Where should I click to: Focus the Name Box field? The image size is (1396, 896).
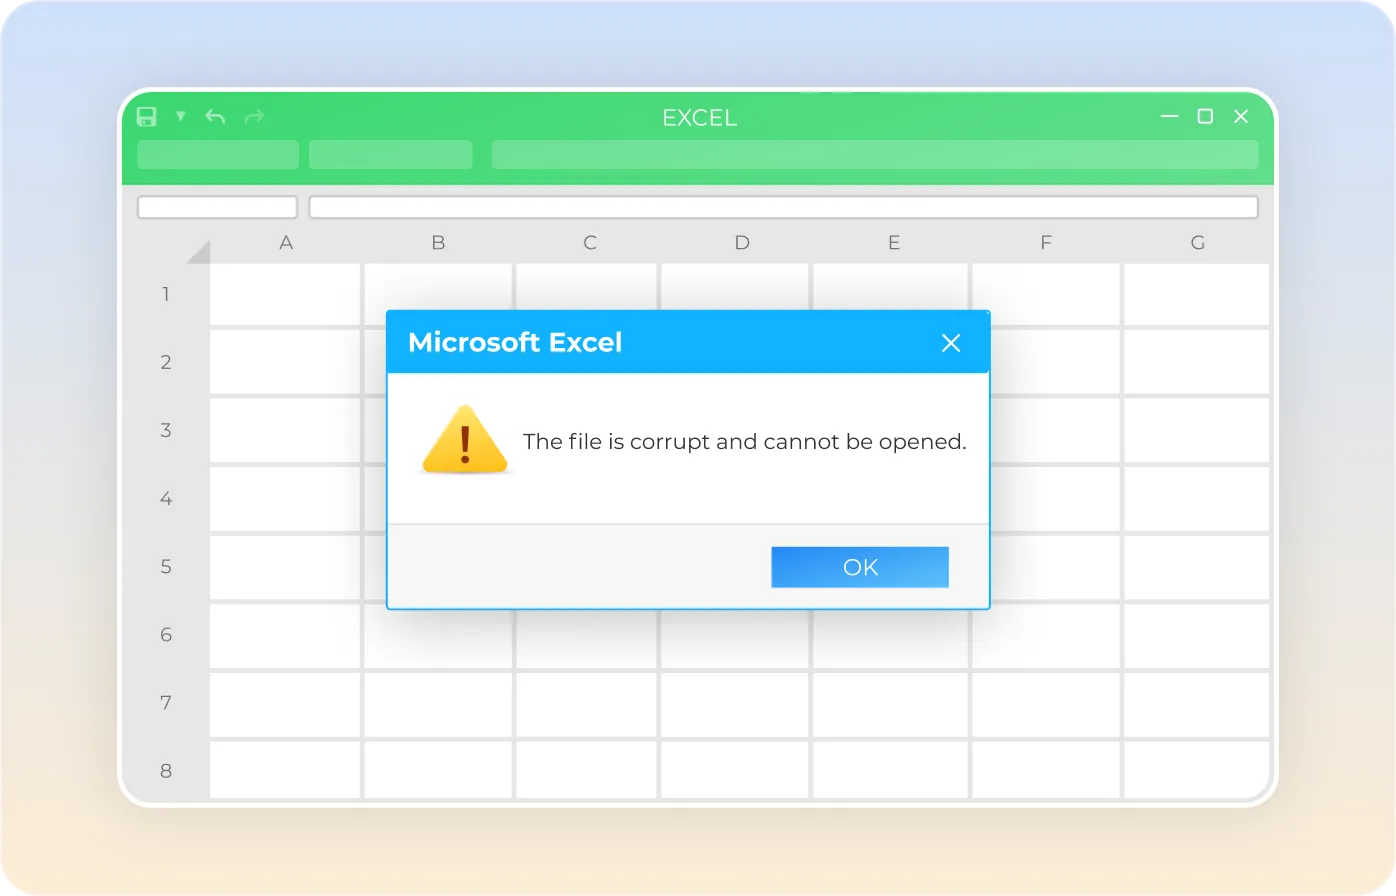(217, 207)
